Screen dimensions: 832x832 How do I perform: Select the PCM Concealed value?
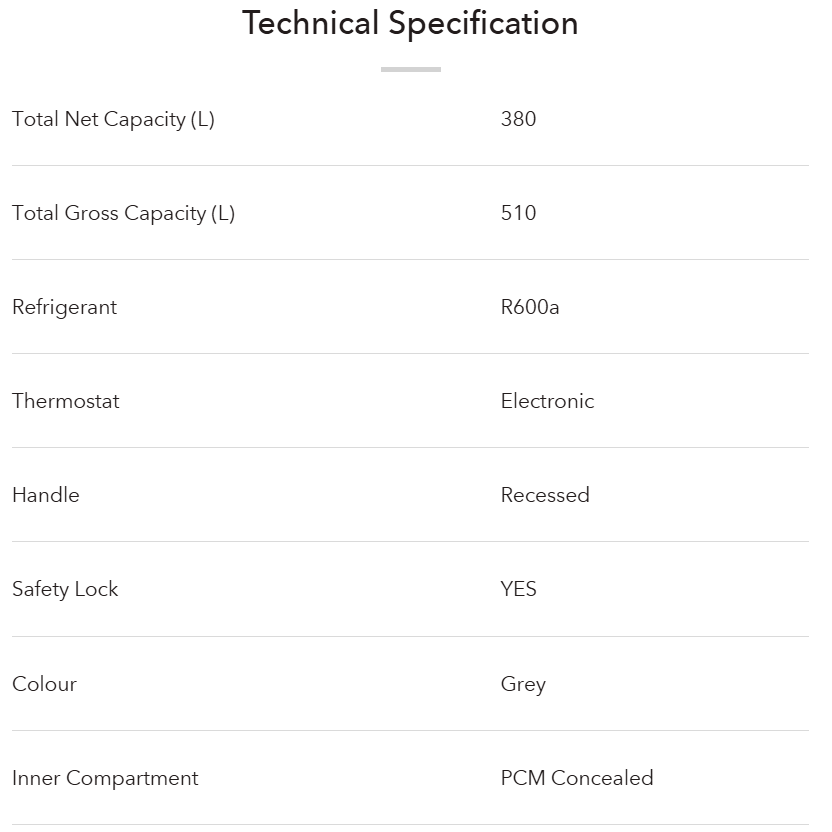point(577,778)
